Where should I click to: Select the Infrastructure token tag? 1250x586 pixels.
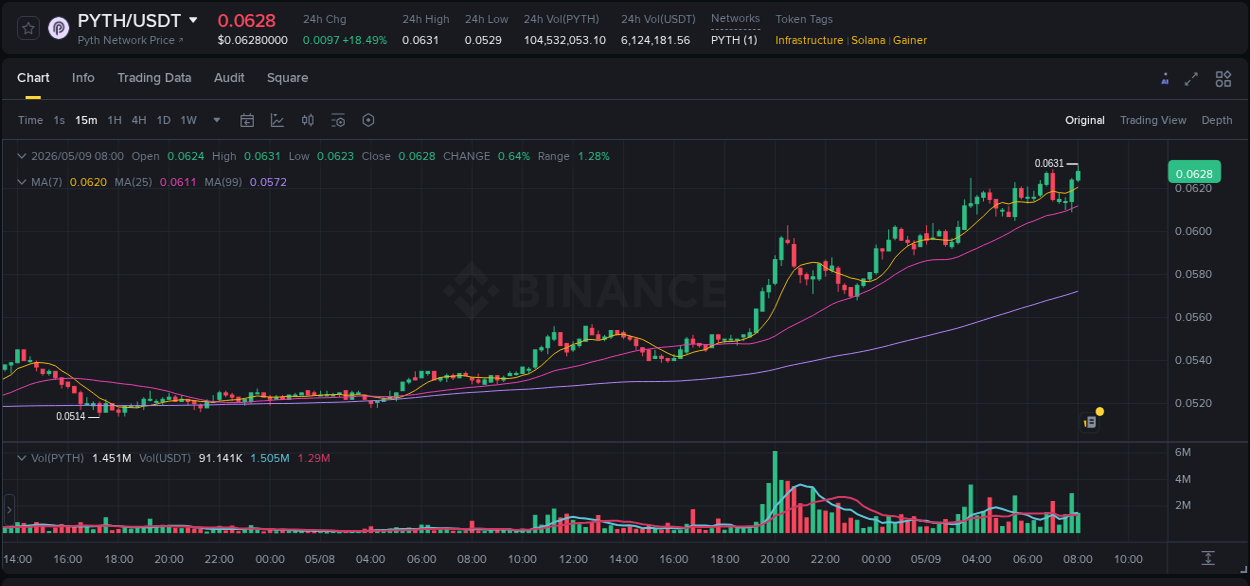809,40
